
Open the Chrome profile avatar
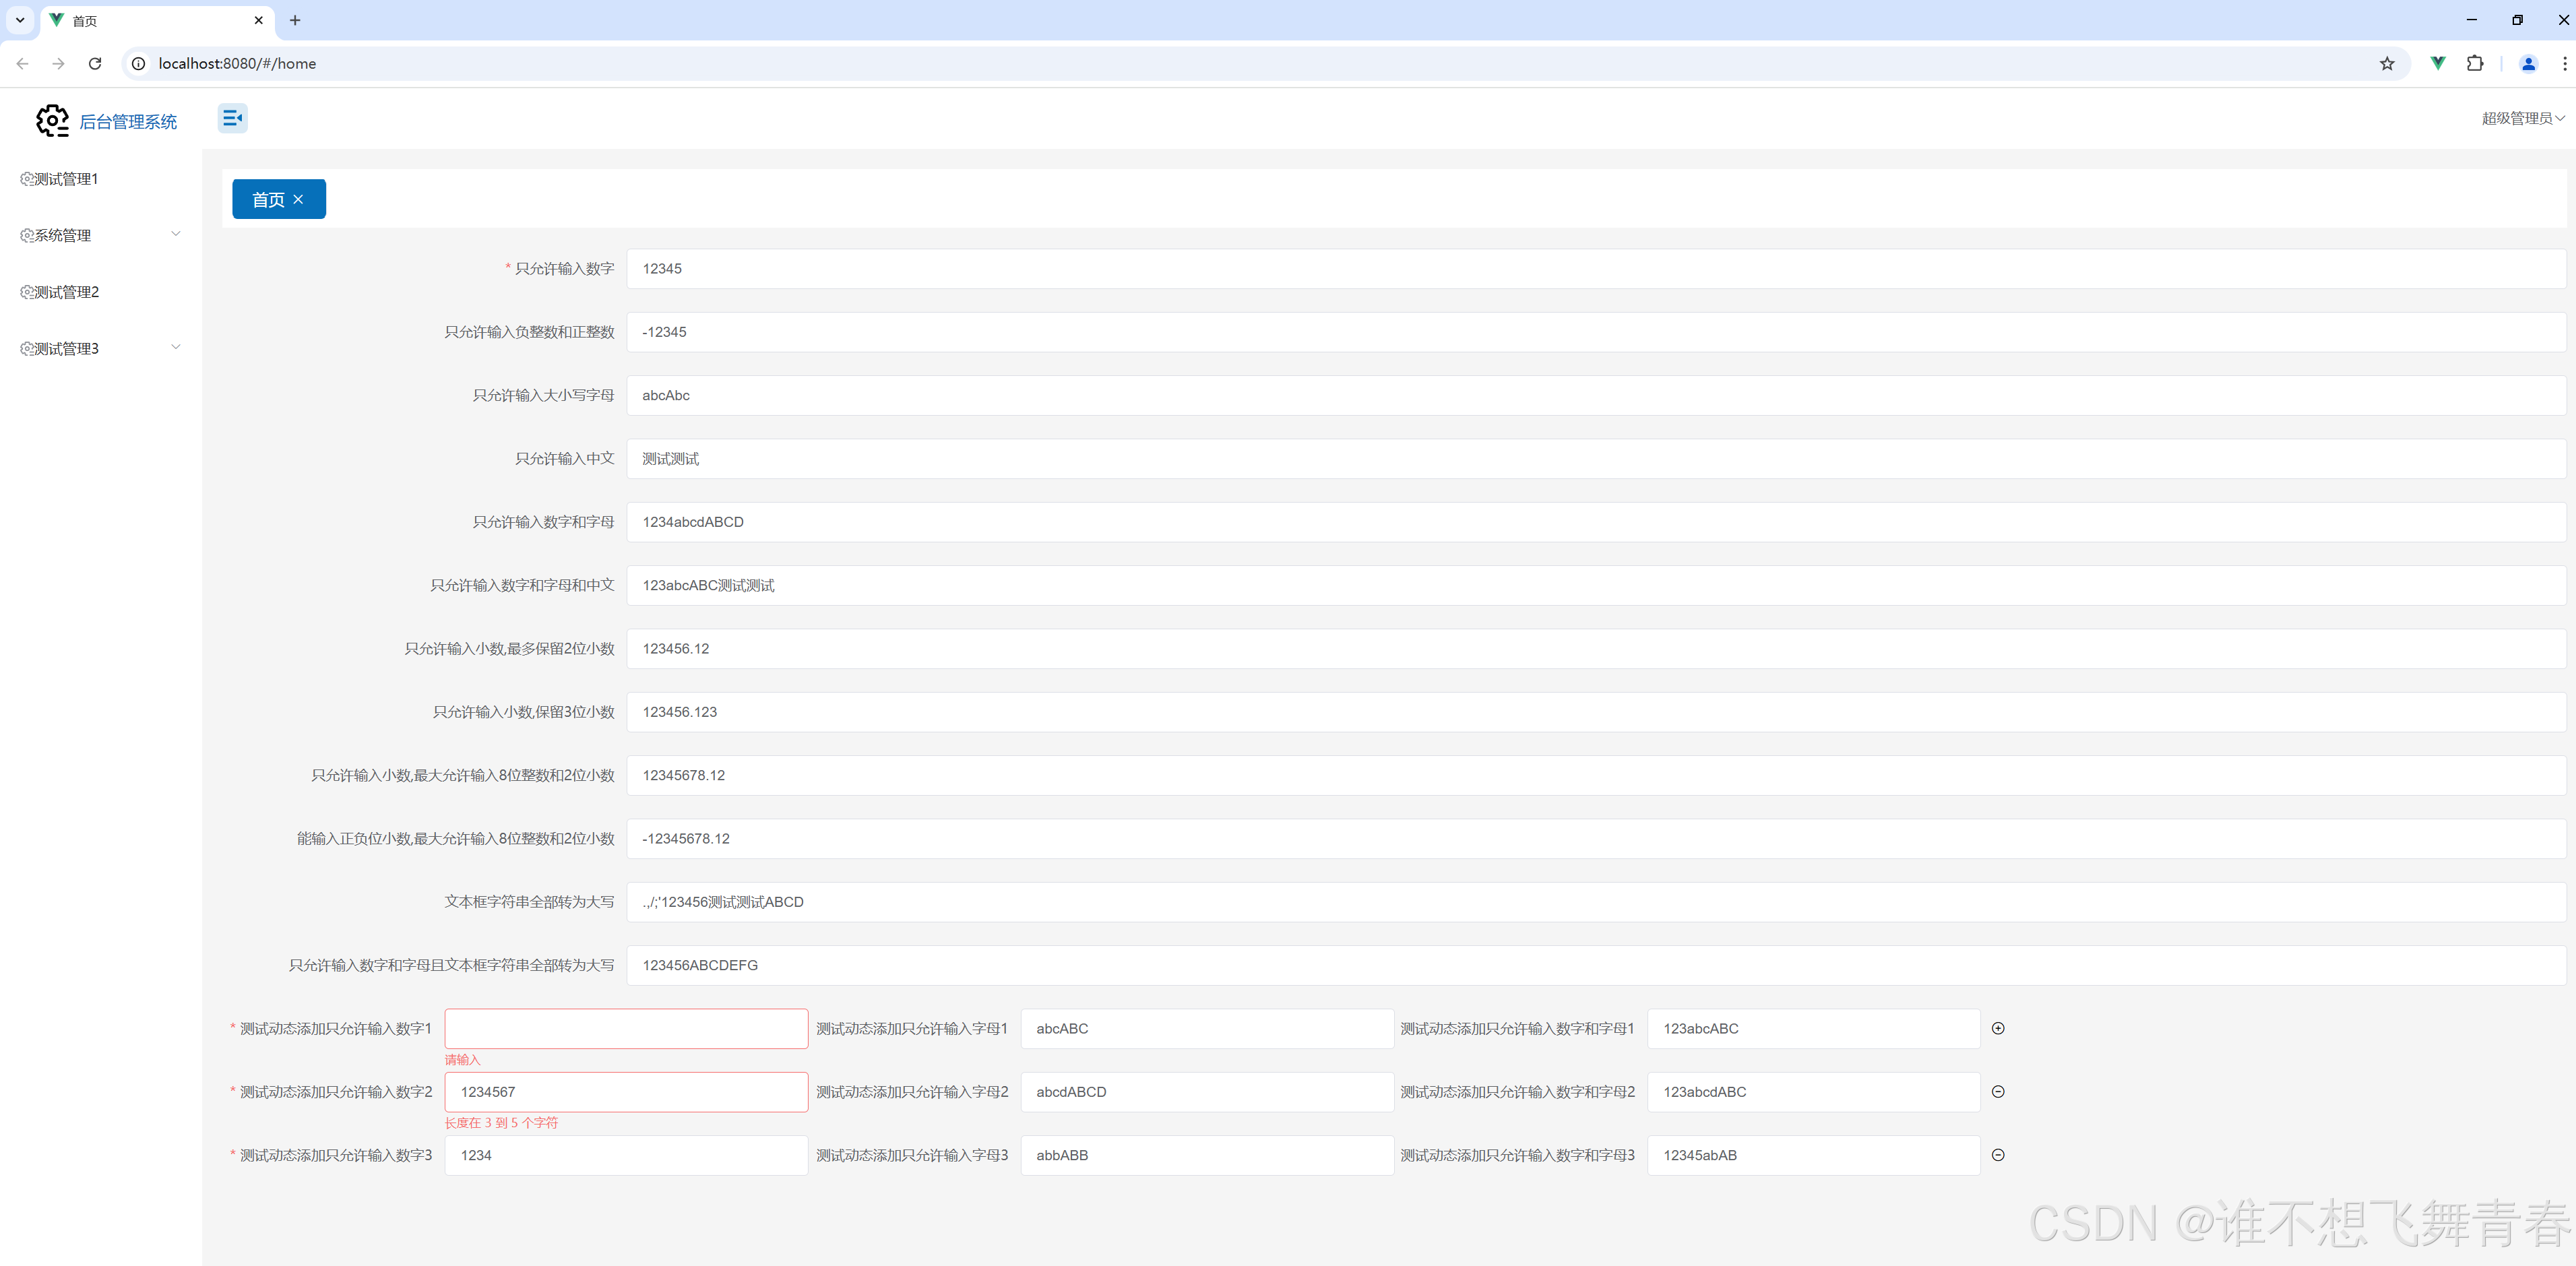[2528, 63]
